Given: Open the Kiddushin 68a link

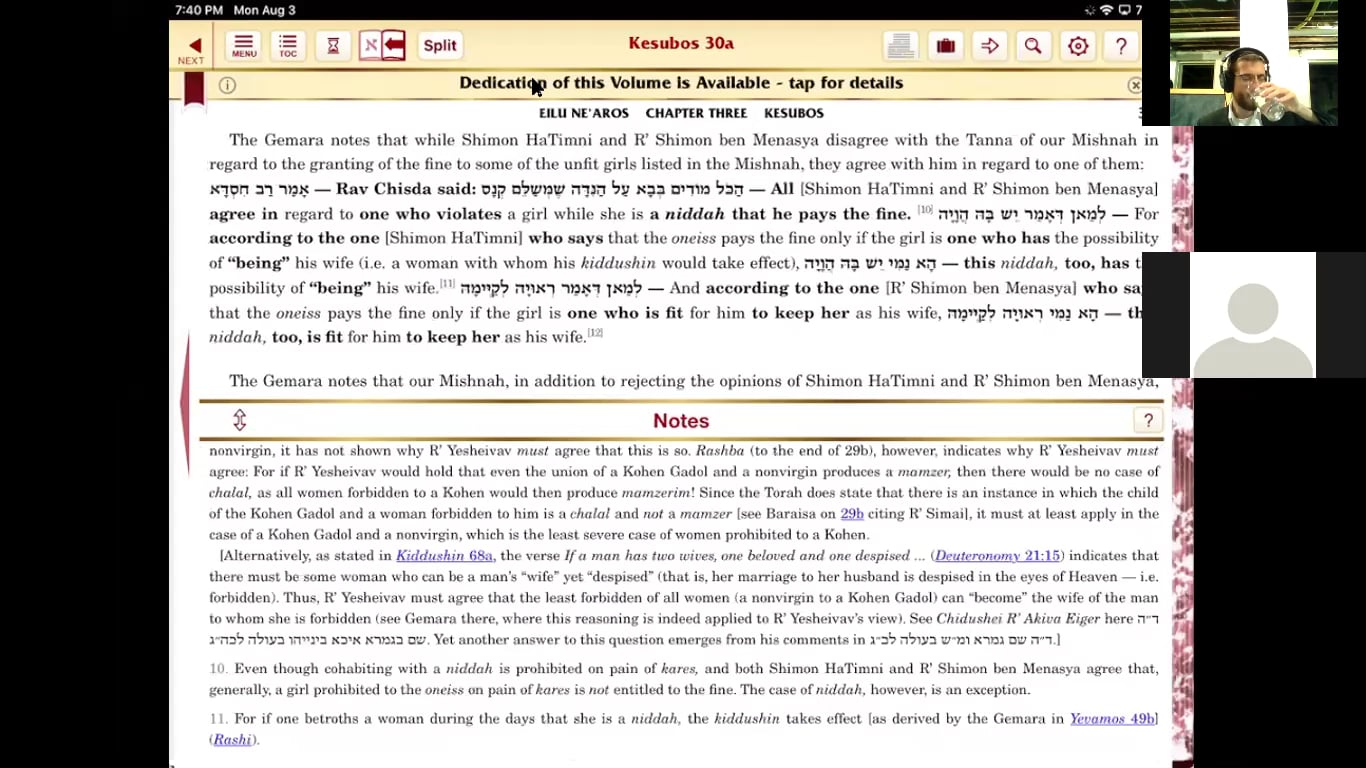Looking at the screenshot, I should point(444,556).
